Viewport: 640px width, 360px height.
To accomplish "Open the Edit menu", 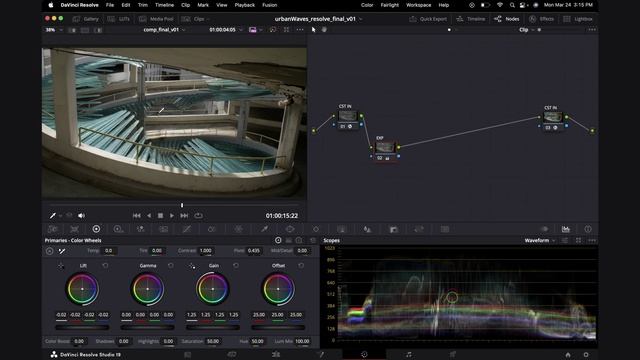I will pos(126,5).
